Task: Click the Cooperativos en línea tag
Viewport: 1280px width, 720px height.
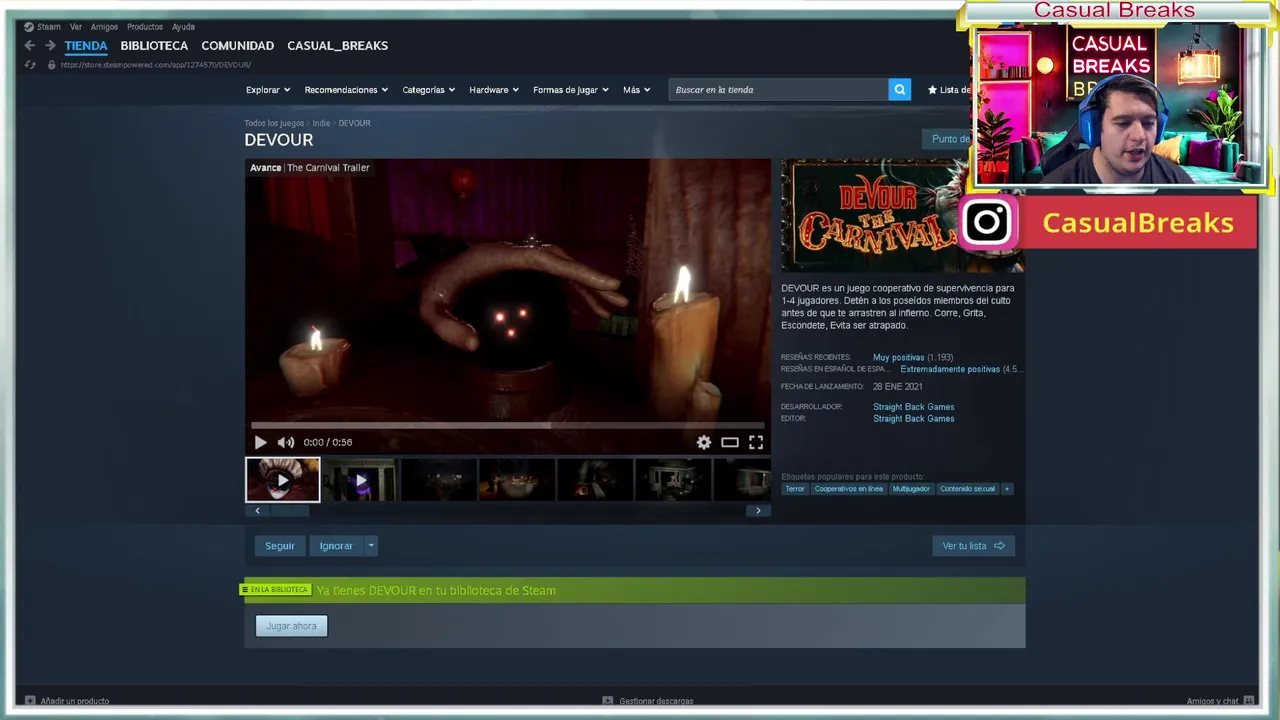Action: click(848, 489)
